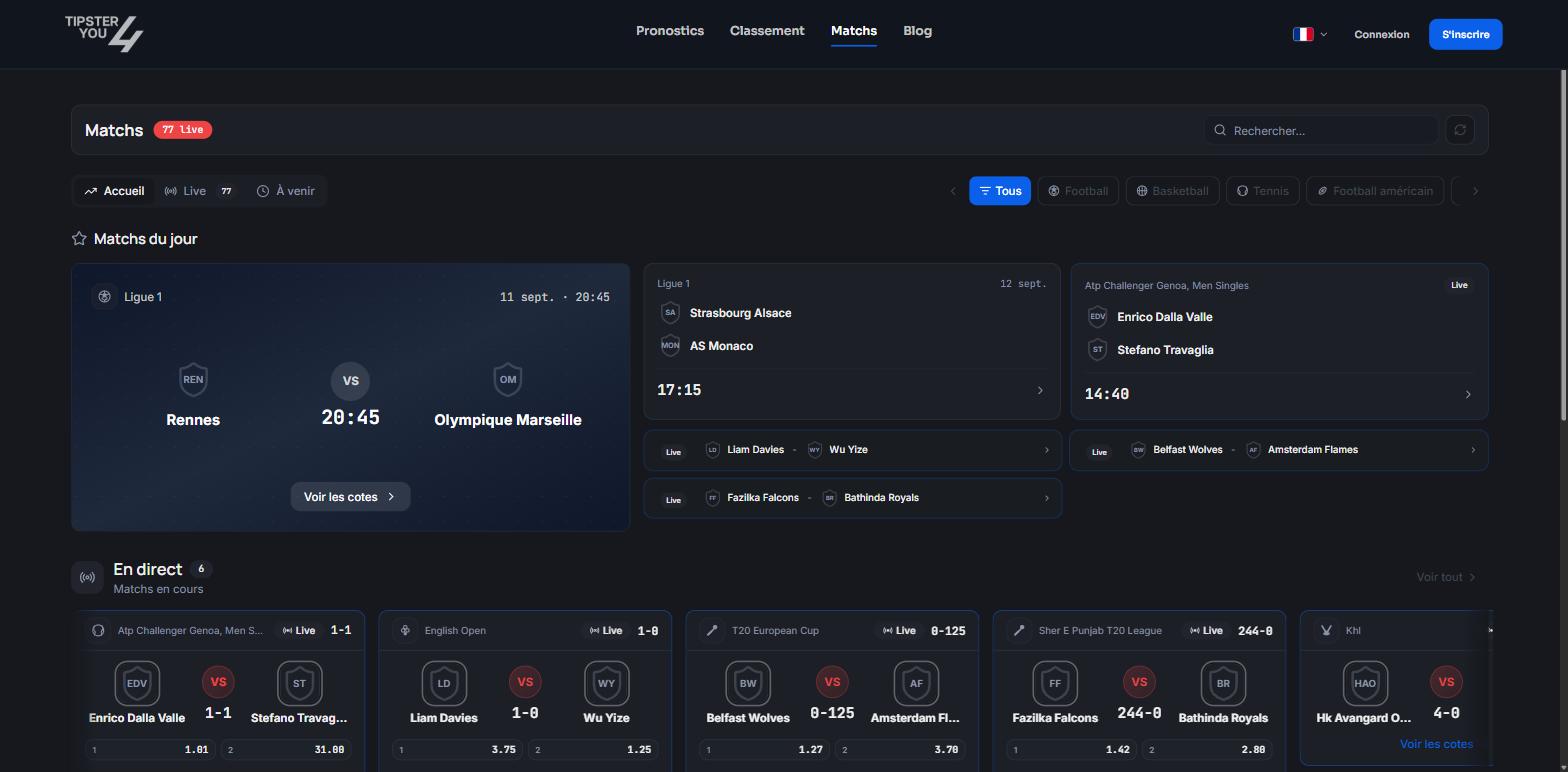Image resolution: width=1568 pixels, height=772 pixels.
Task: Click the S'inscrire button
Action: pos(1465,34)
